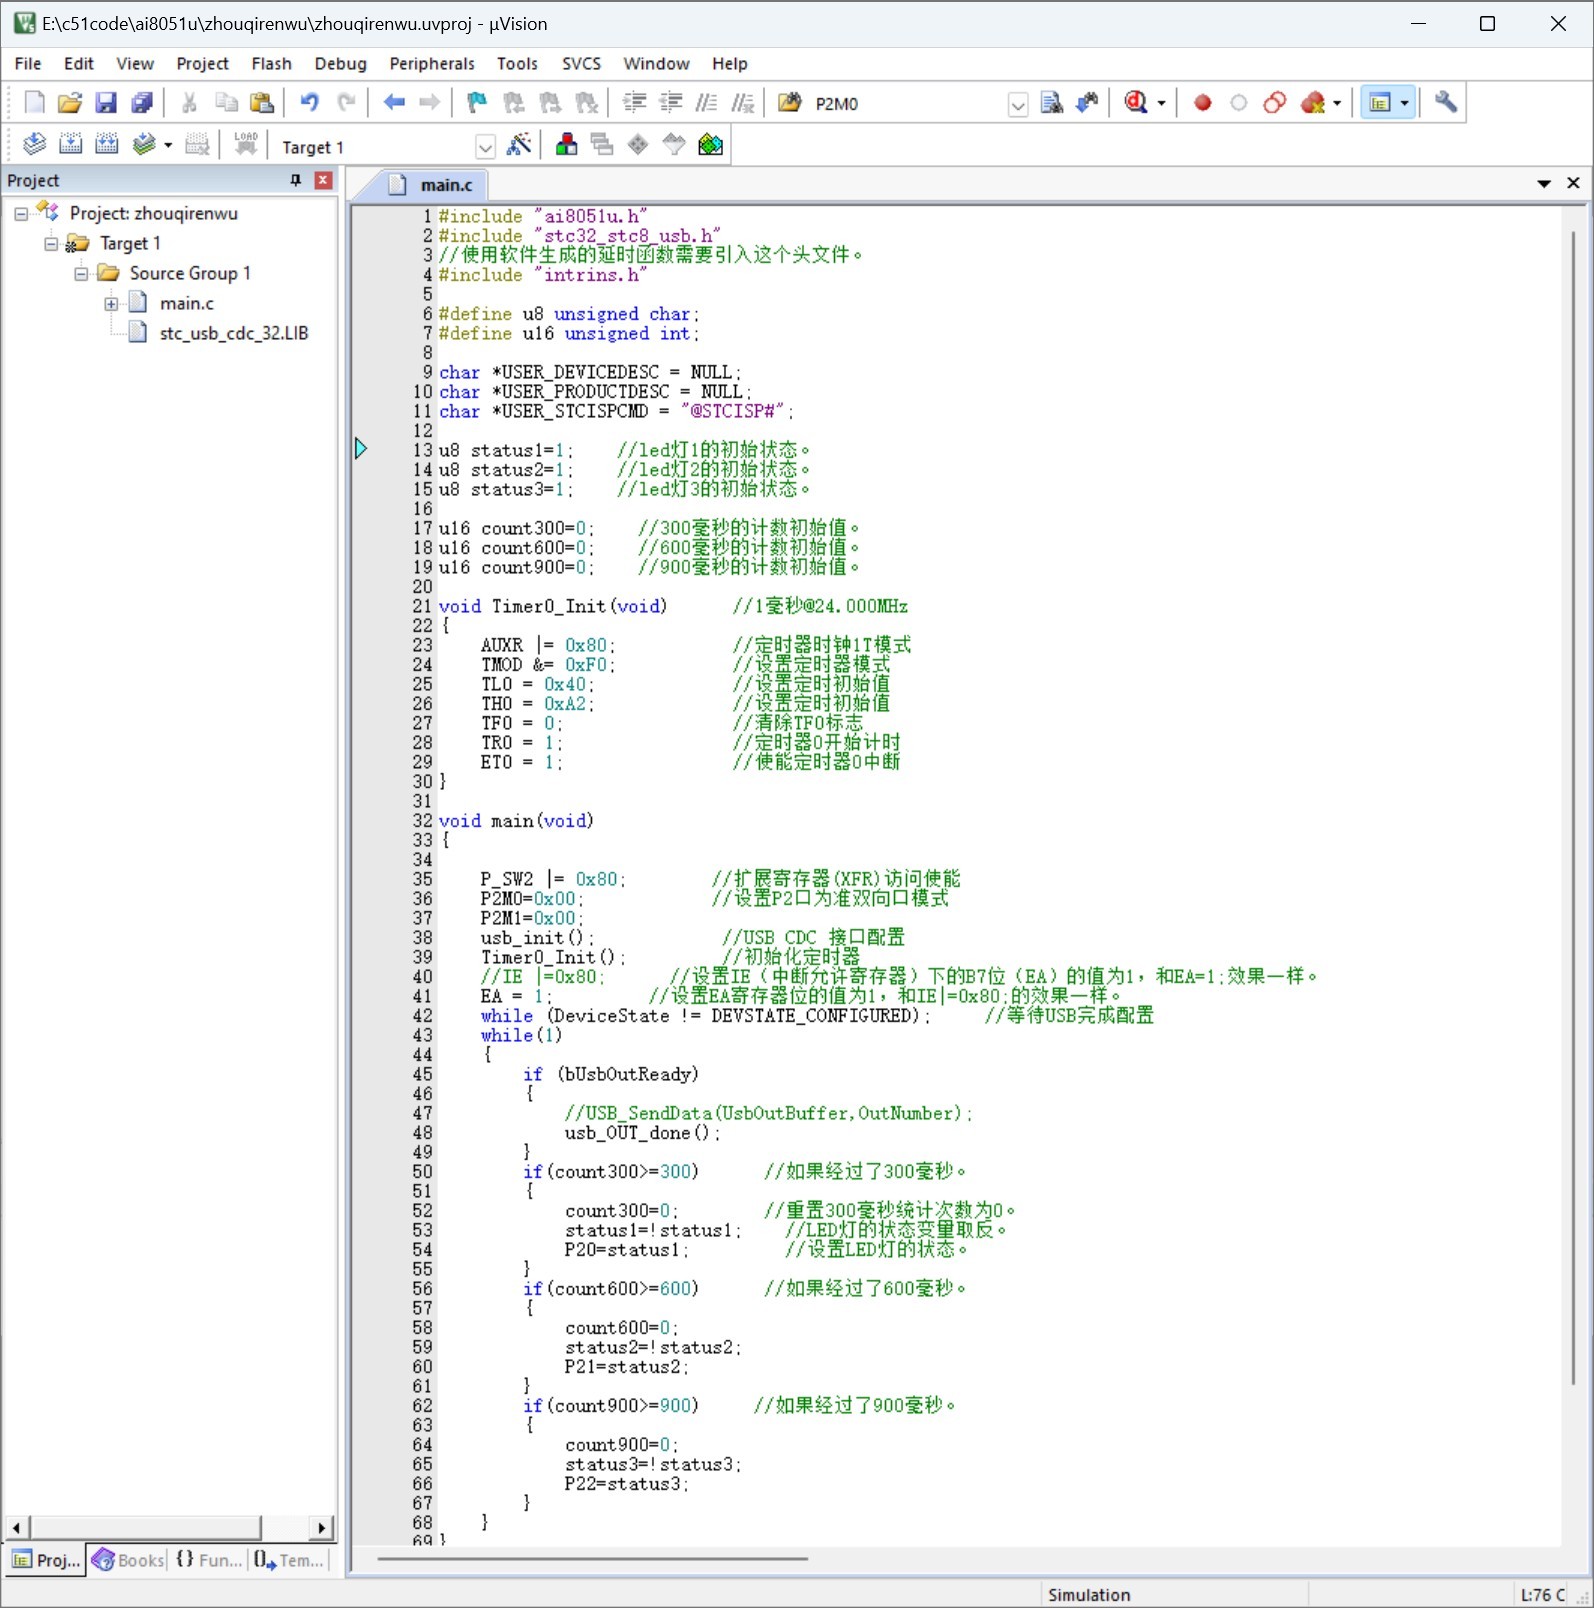Click the editor horizontal scrollbar thumb

point(592,1558)
